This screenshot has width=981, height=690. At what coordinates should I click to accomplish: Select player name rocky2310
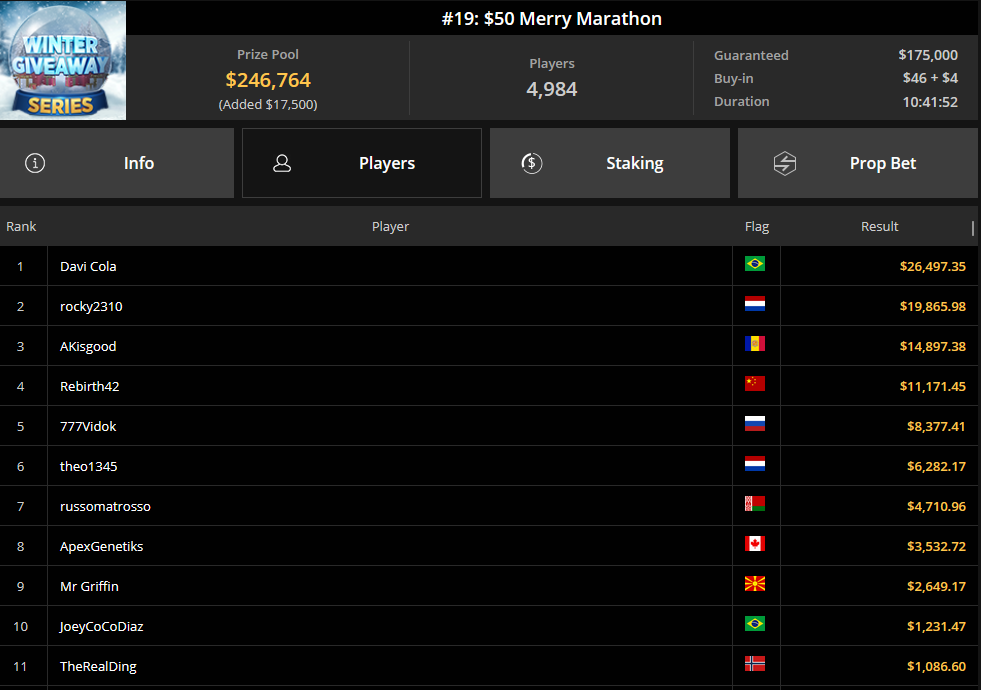coord(91,307)
